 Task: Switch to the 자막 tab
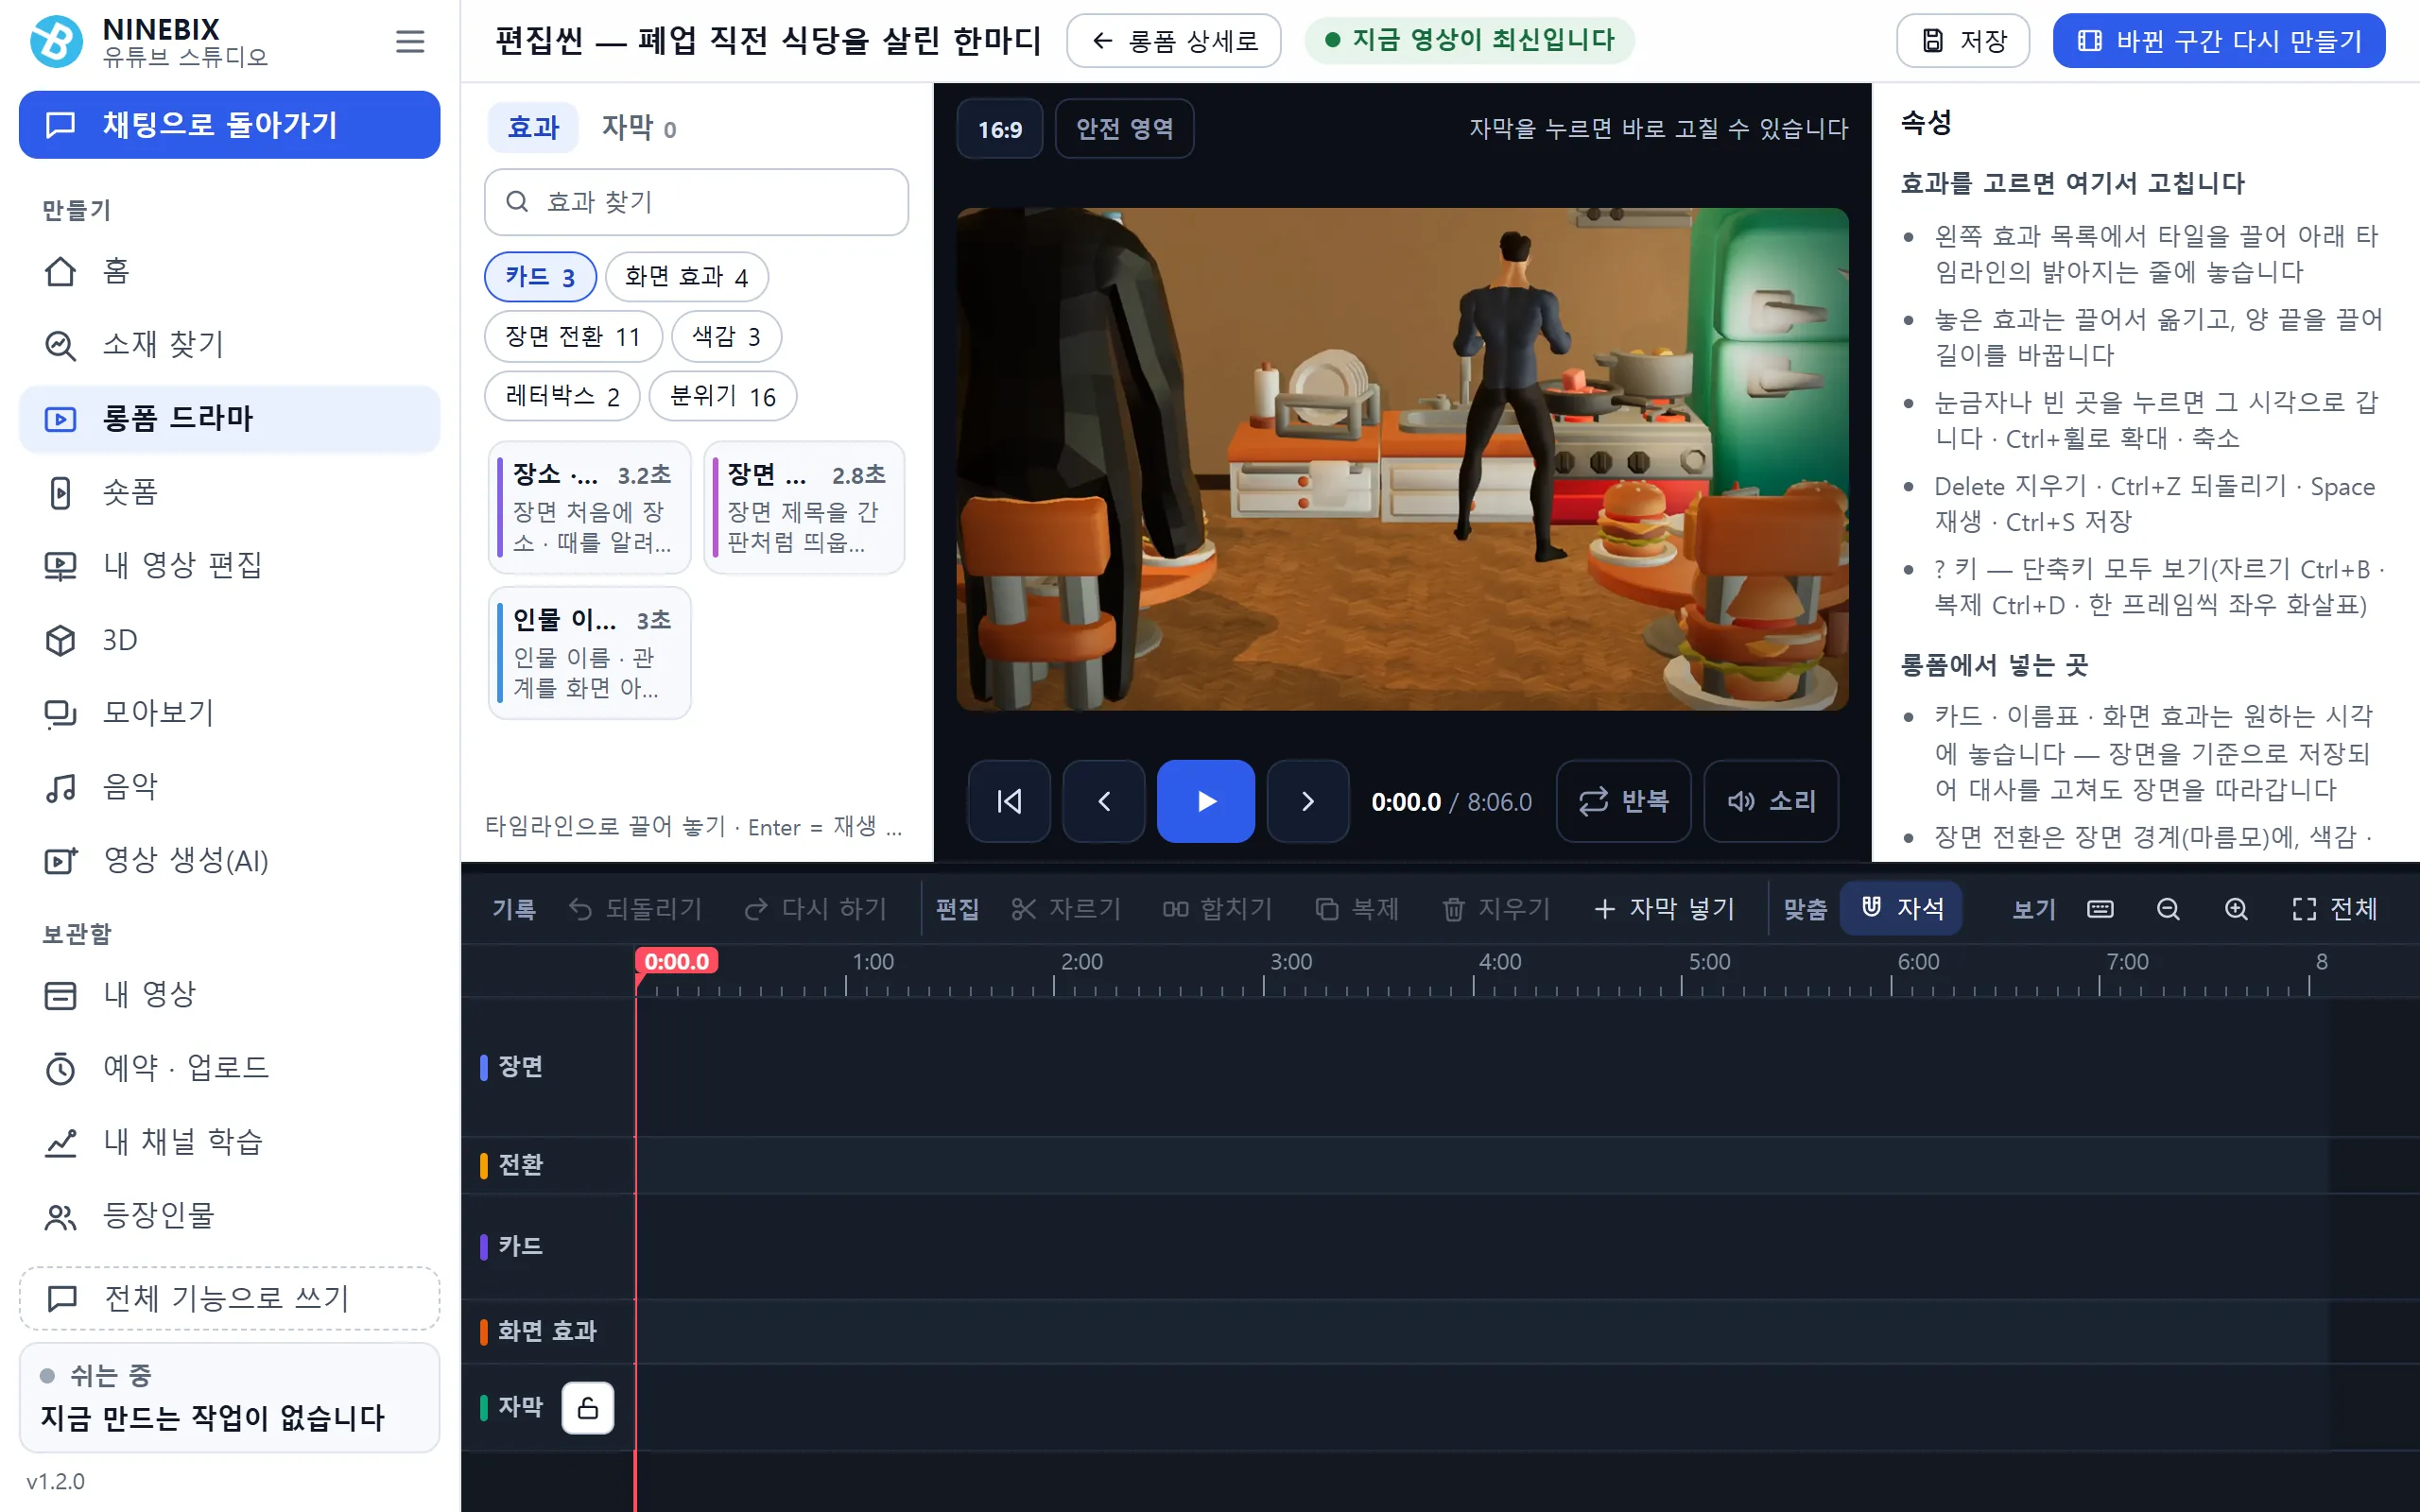(638, 127)
